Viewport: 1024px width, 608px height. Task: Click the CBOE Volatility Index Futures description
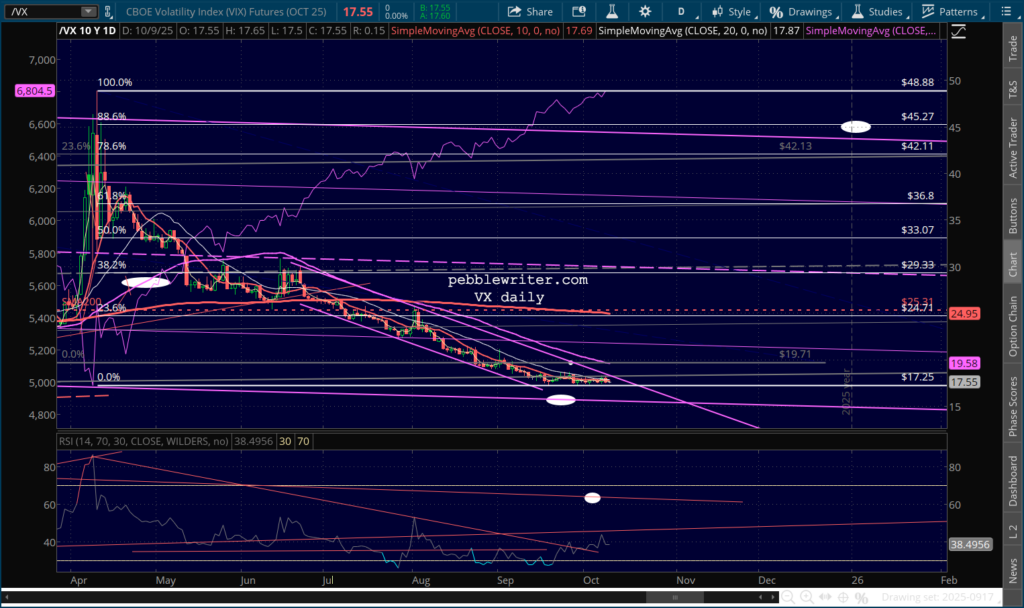point(226,12)
